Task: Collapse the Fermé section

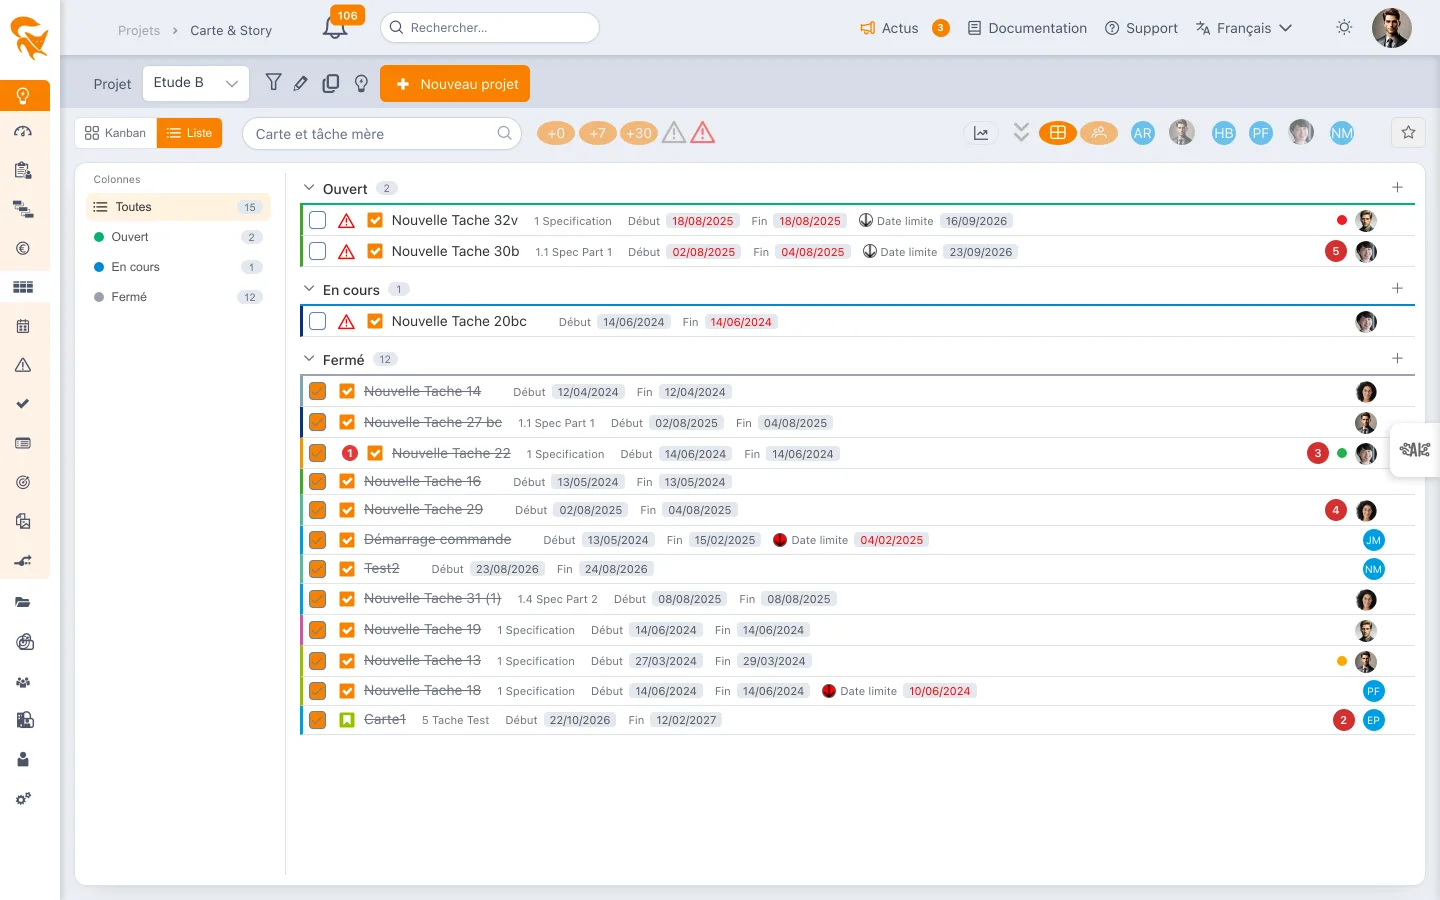Action: coord(309,359)
